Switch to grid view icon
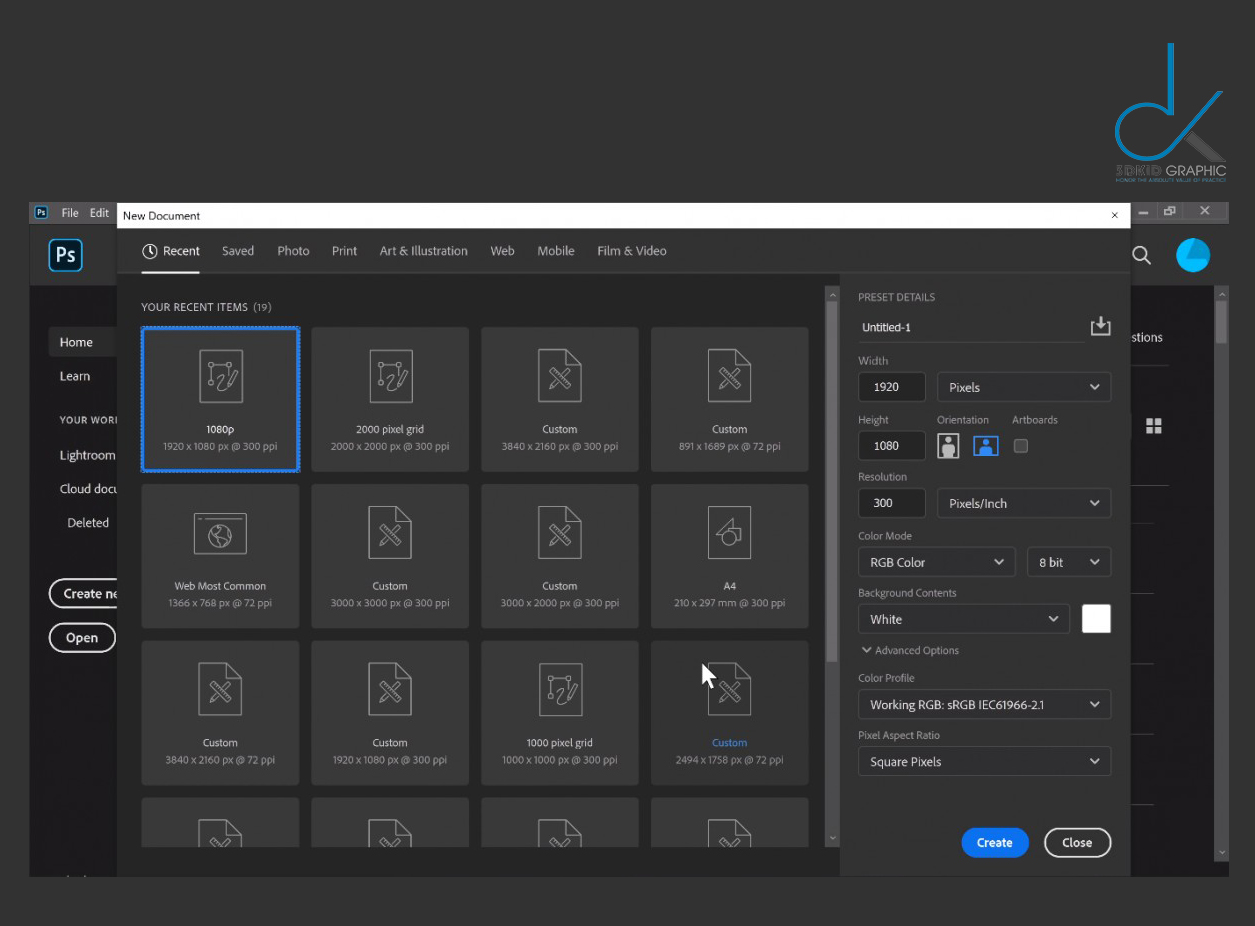The height and width of the screenshot is (926, 1255). [x=1154, y=427]
